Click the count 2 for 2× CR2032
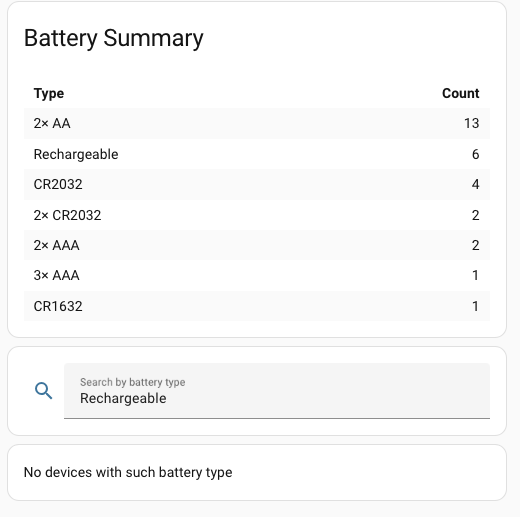520x517 pixels. pyautogui.click(x=476, y=215)
